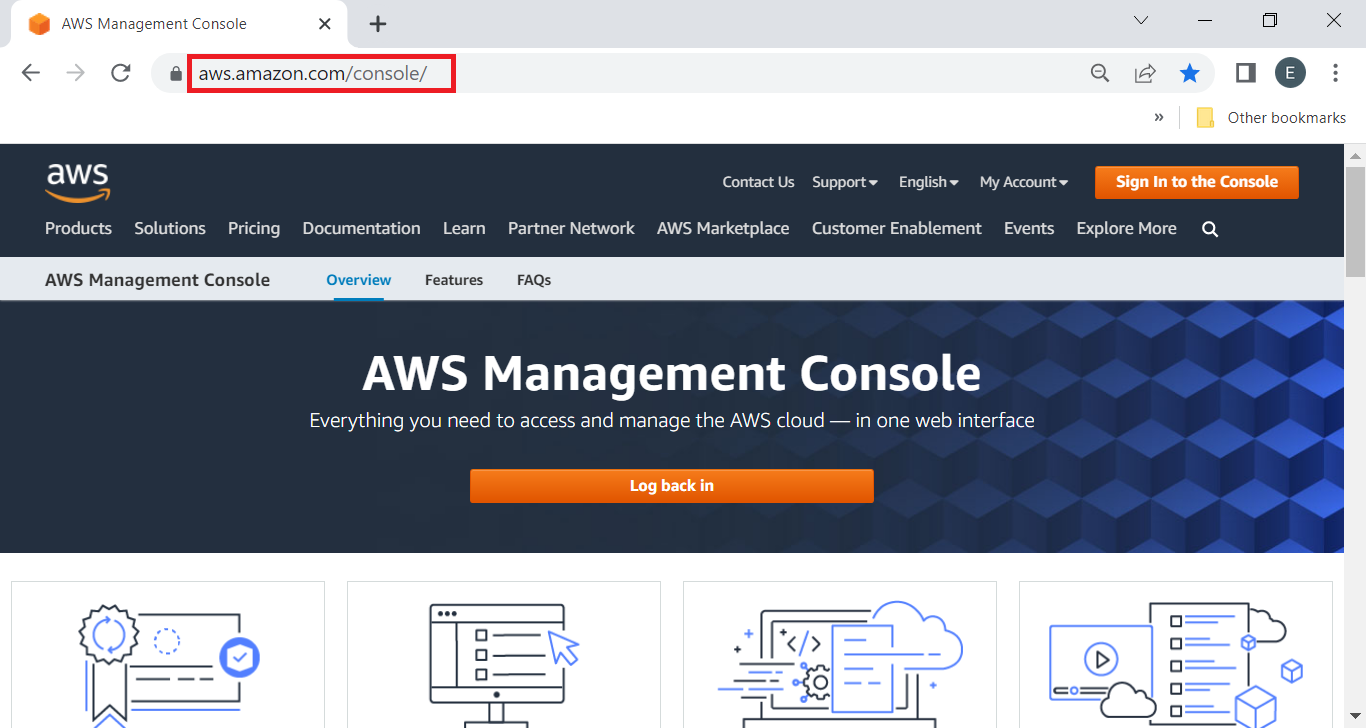Click the Log back in button

[672, 486]
